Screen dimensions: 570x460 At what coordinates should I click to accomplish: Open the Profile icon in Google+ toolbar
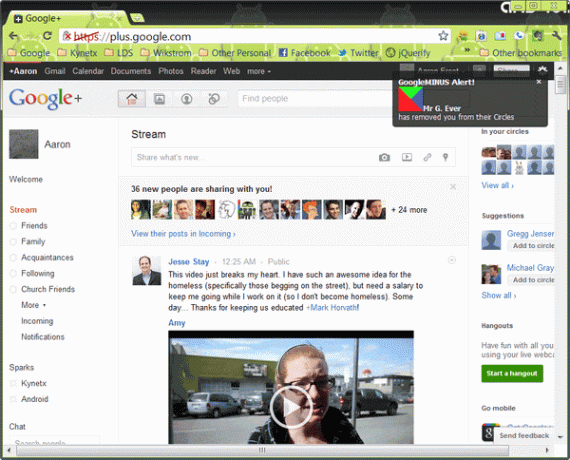[x=186, y=99]
